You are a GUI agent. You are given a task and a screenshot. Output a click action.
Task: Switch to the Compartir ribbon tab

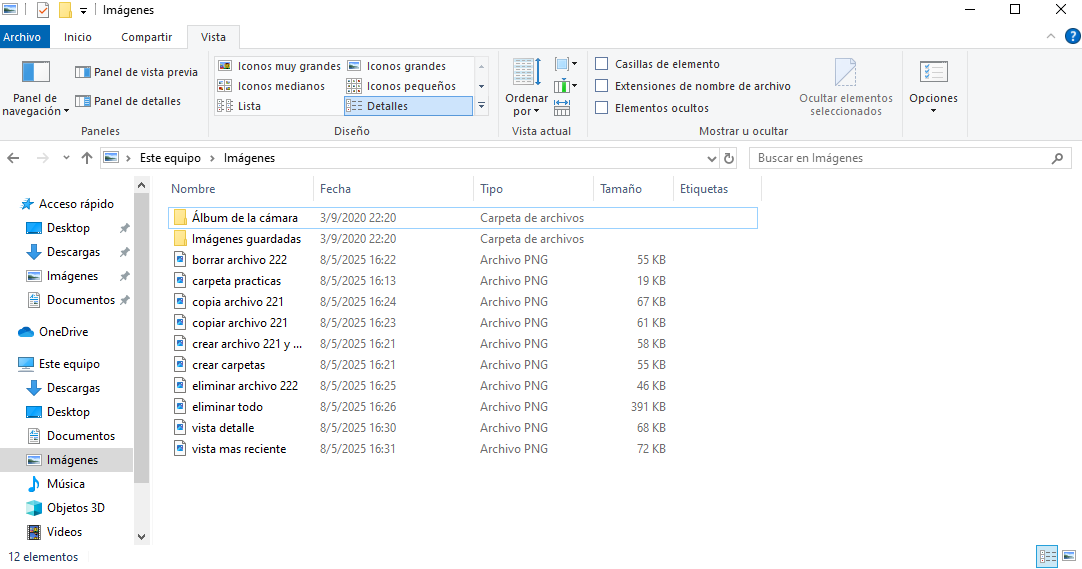pos(146,37)
